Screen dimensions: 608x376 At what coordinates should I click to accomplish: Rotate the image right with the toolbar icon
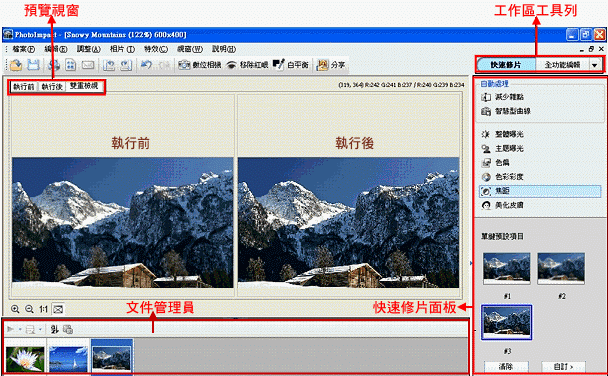pos(126,65)
